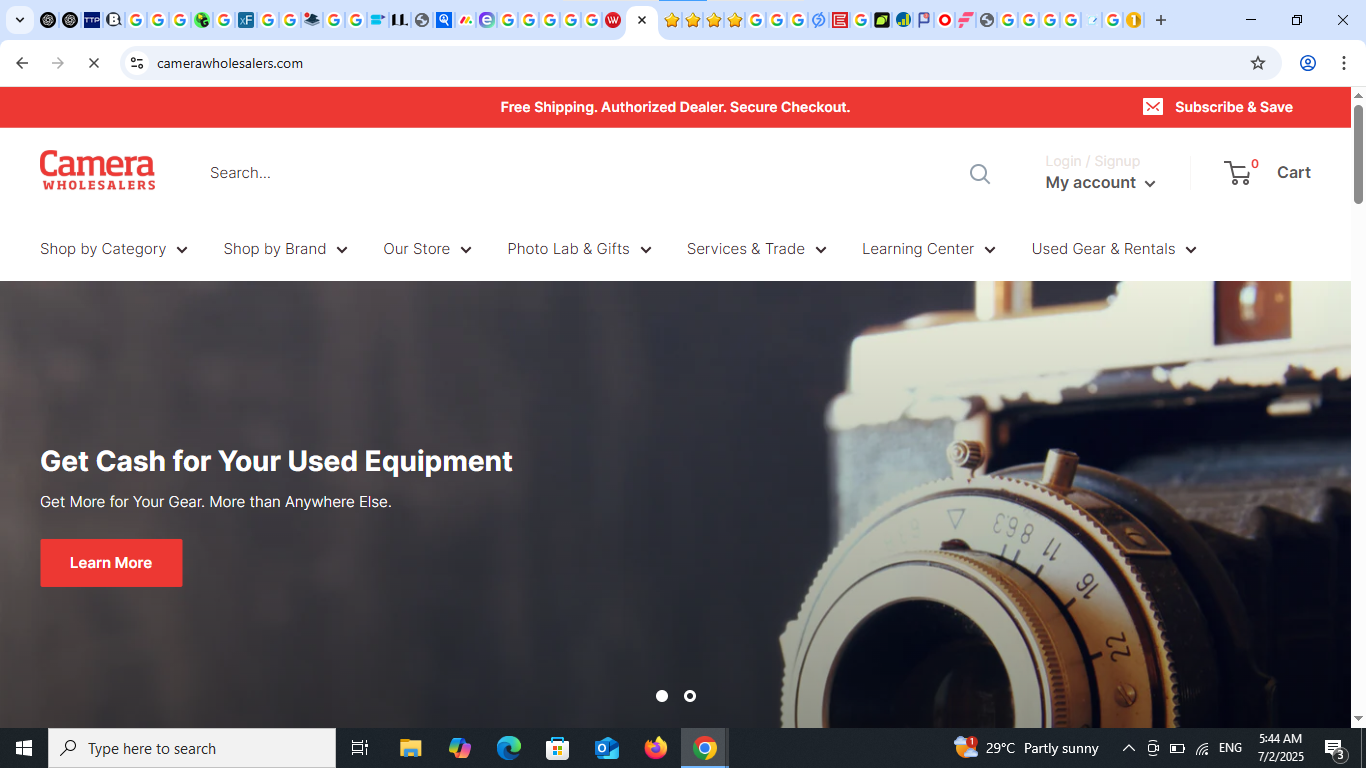
Task: Open Wi-Fi network settings icon
Action: tap(1202, 748)
